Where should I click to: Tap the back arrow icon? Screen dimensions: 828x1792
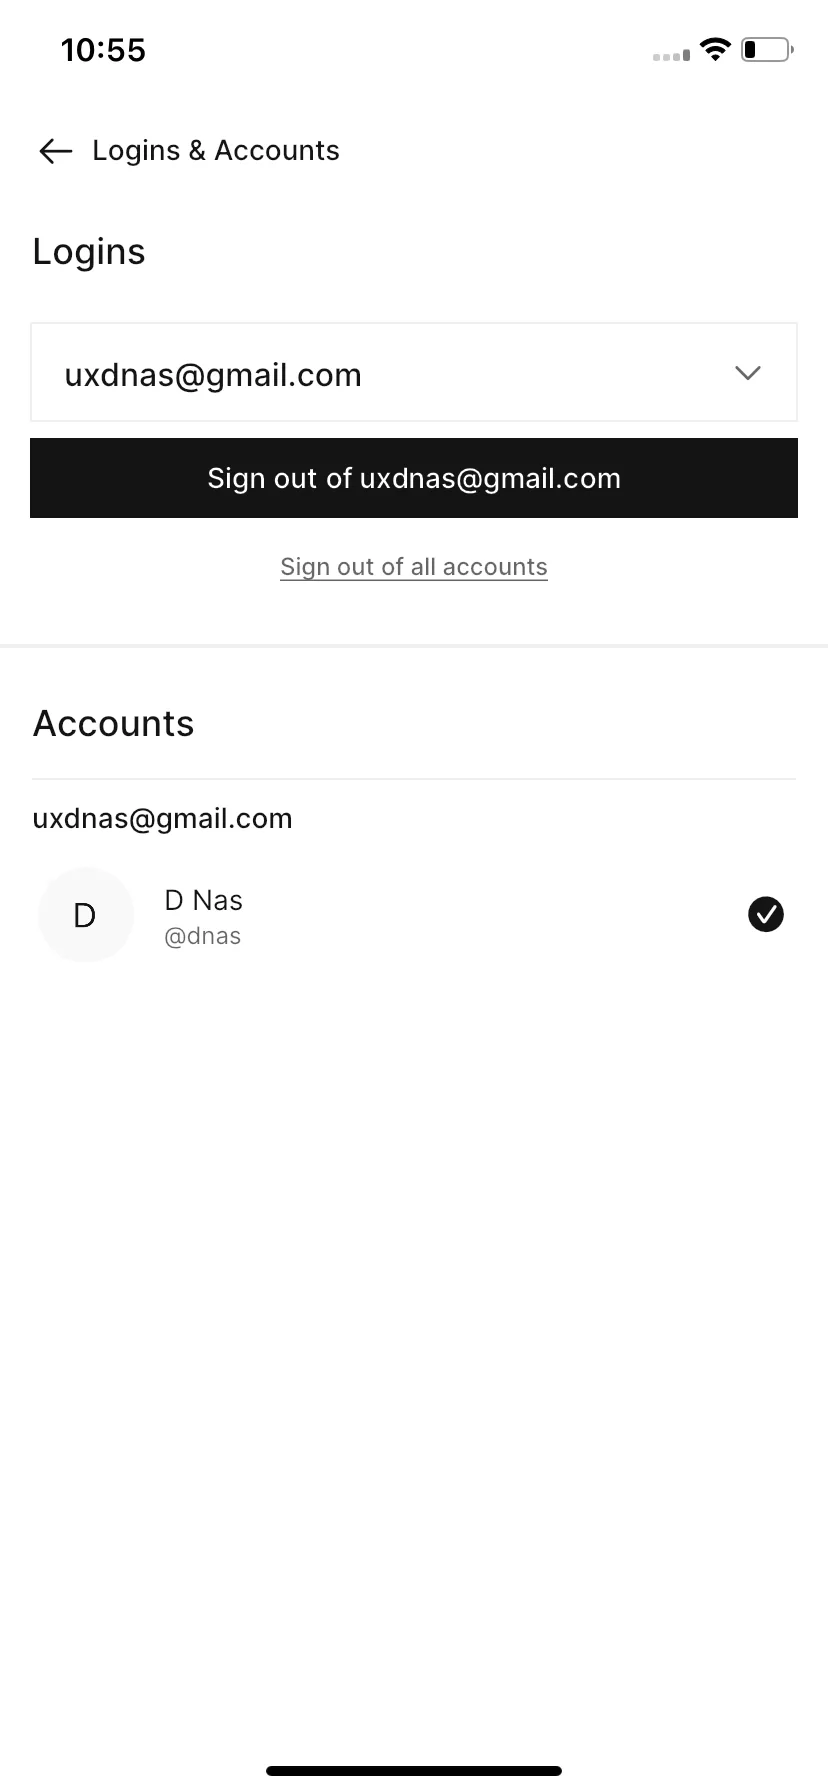coord(56,151)
